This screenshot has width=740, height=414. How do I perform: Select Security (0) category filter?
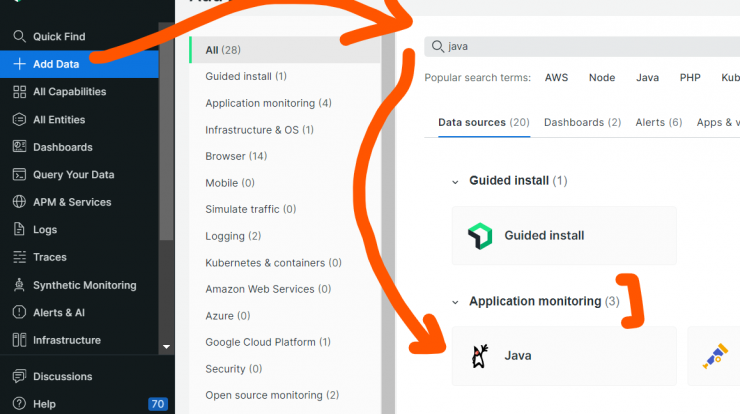pos(234,369)
